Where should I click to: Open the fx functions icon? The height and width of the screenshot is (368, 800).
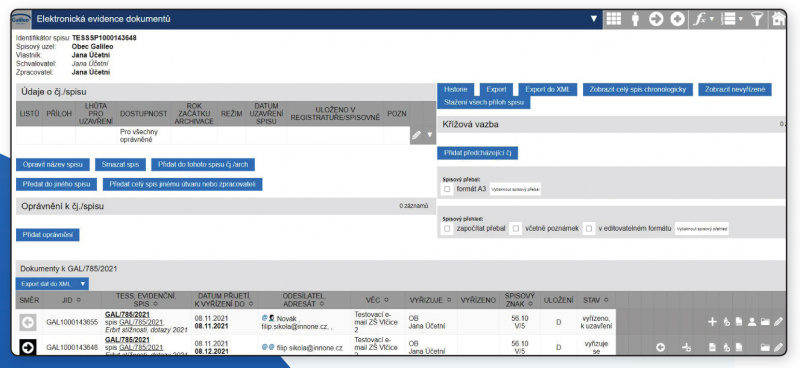click(x=699, y=19)
